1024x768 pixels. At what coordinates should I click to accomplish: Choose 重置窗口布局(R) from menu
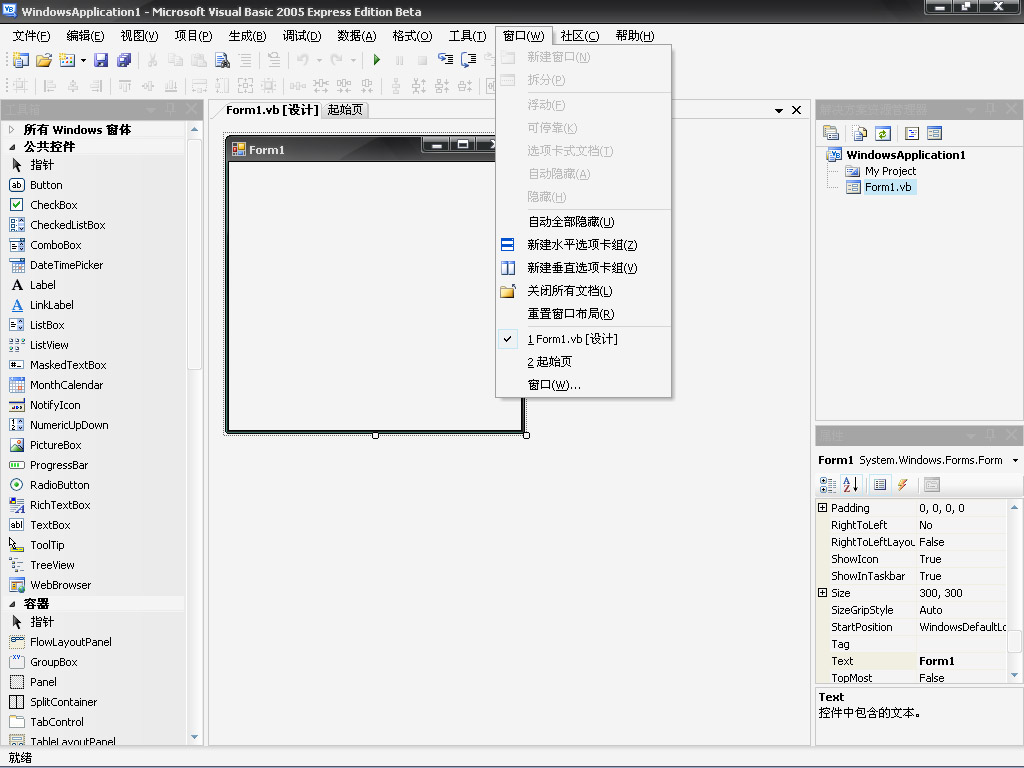(583, 313)
